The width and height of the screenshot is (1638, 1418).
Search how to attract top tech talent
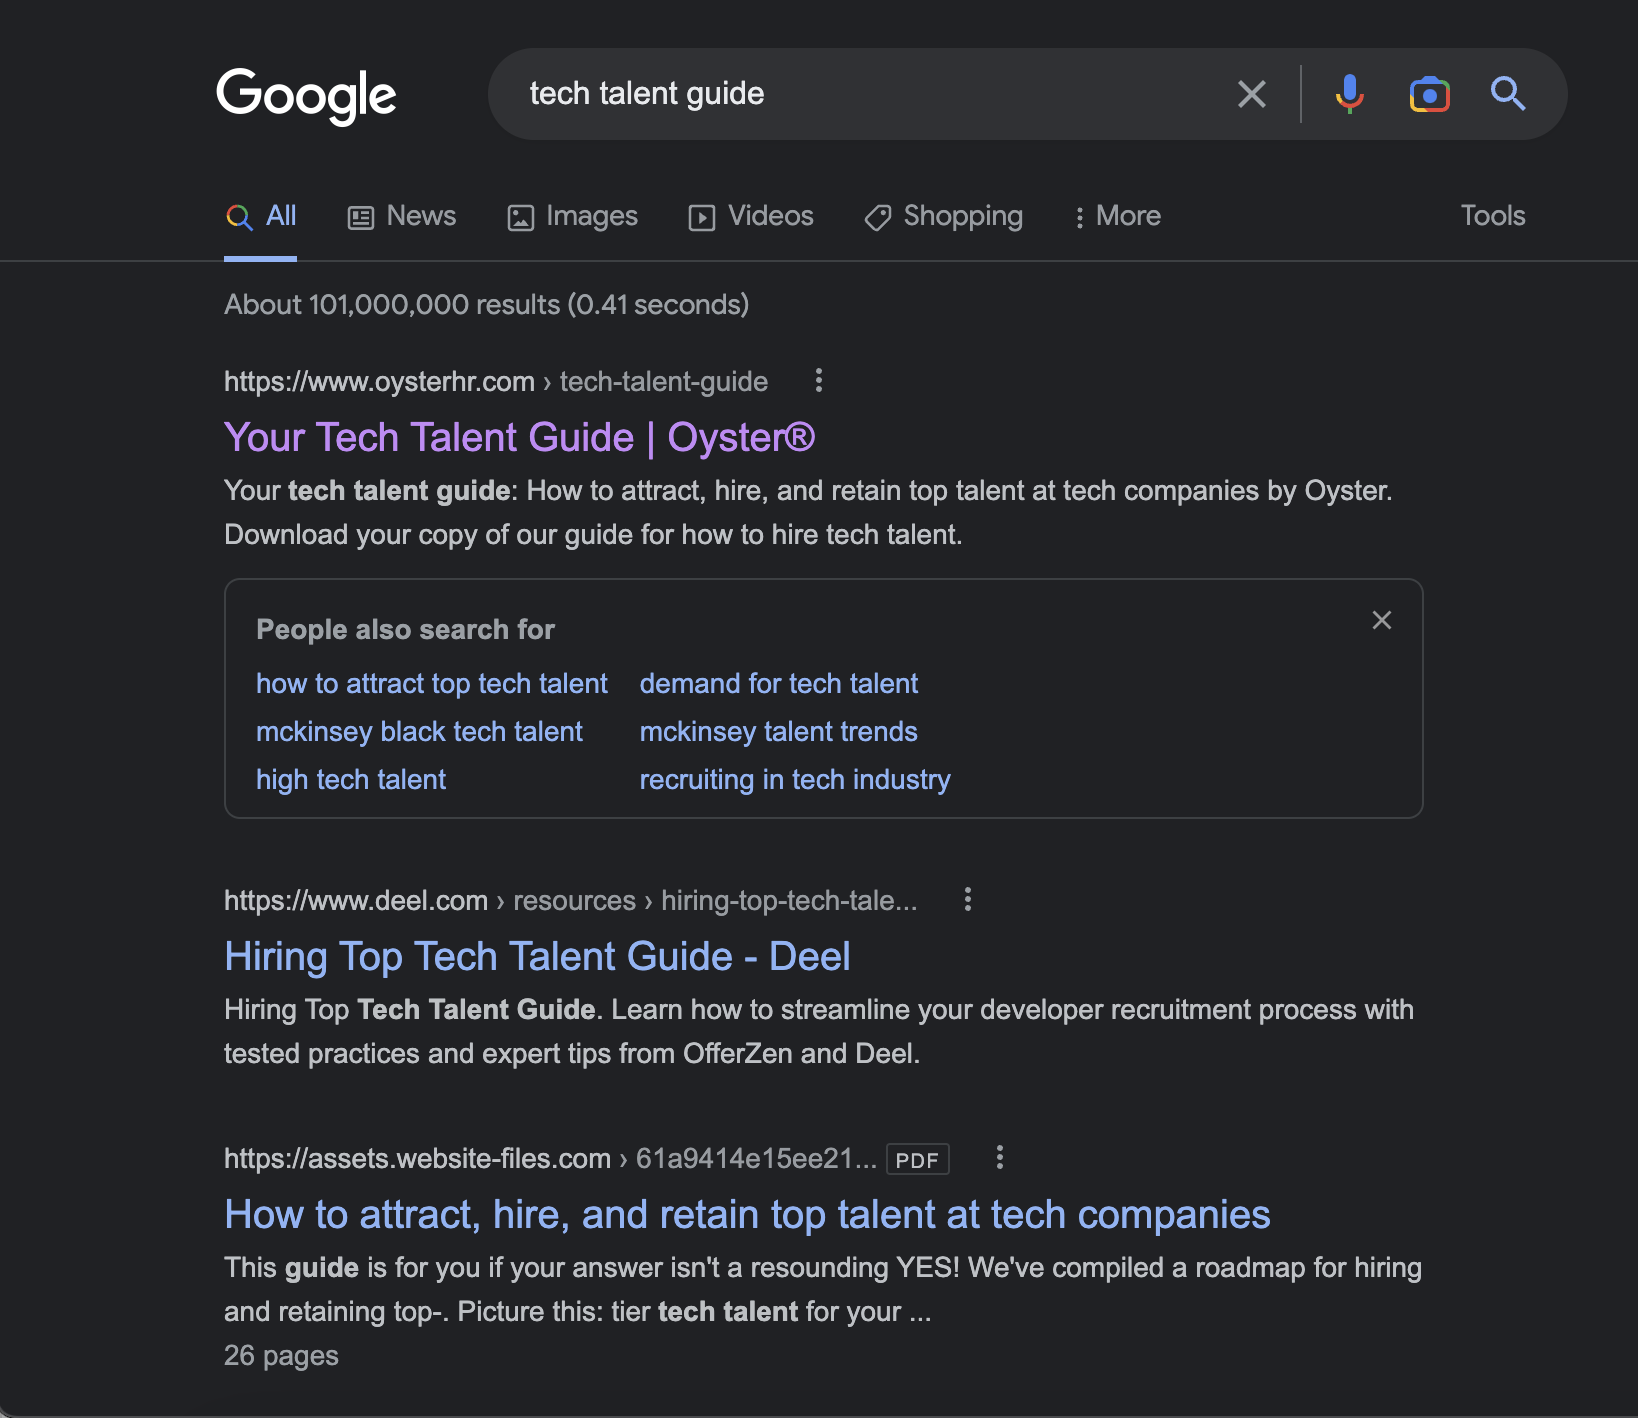pos(432,683)
